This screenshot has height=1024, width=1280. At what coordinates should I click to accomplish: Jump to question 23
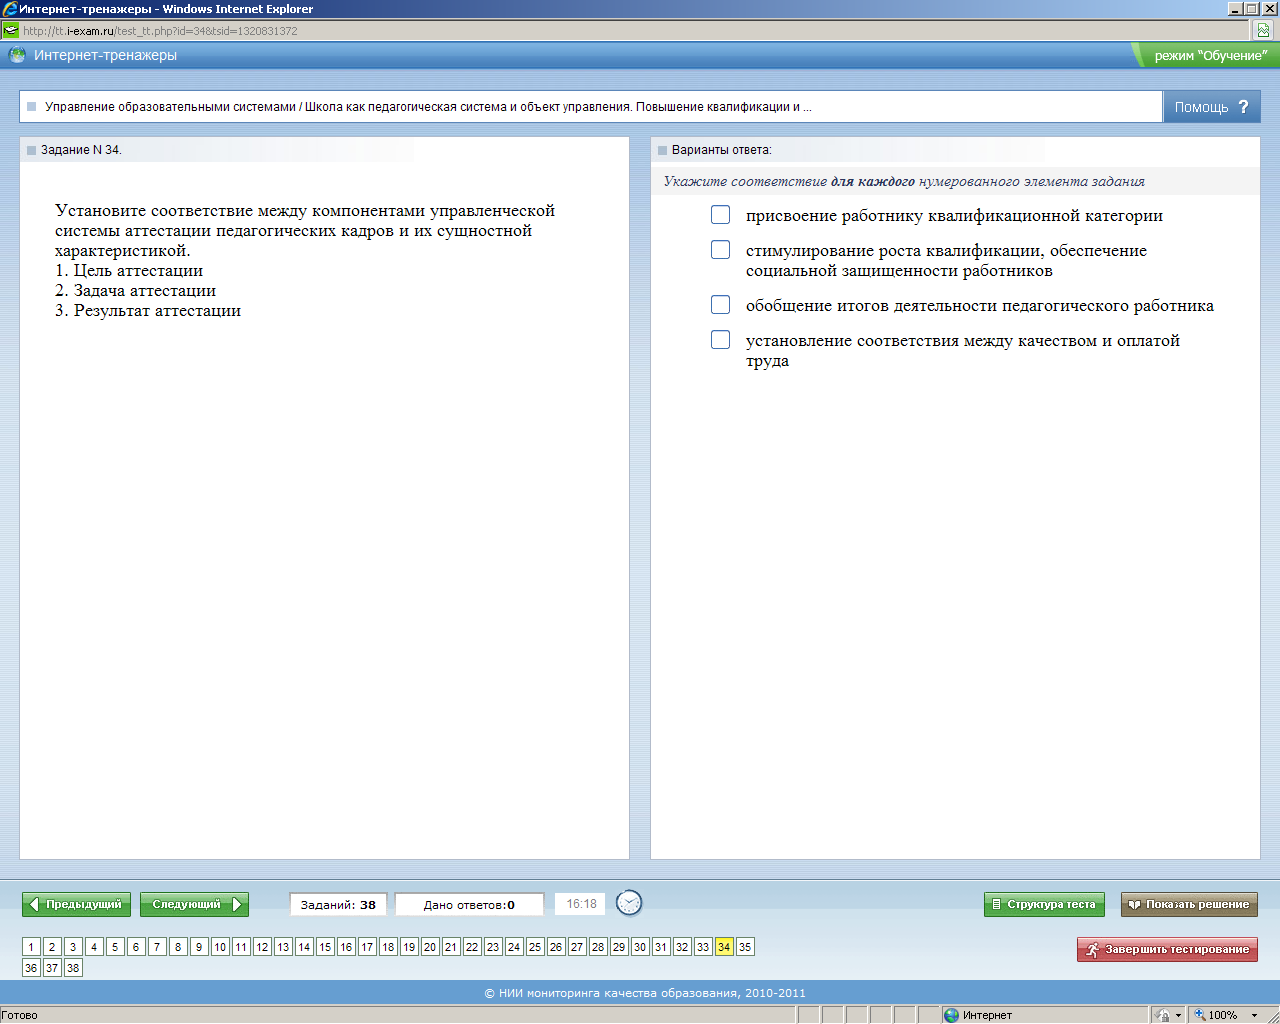493,947
